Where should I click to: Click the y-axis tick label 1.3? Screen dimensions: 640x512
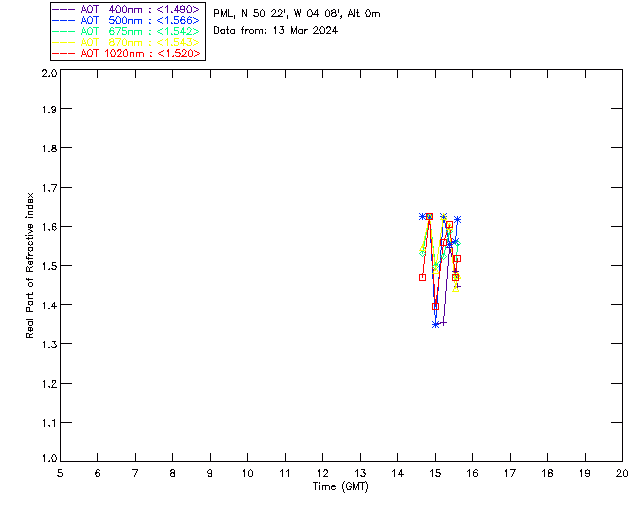pos(49,344)
